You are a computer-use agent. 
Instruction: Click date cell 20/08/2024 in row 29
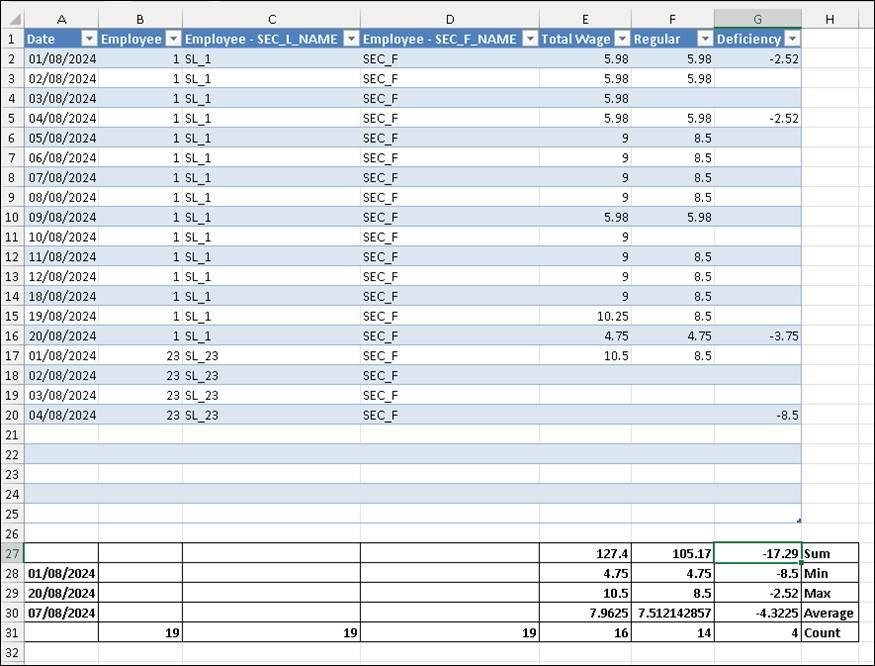(x=61, y=593)
